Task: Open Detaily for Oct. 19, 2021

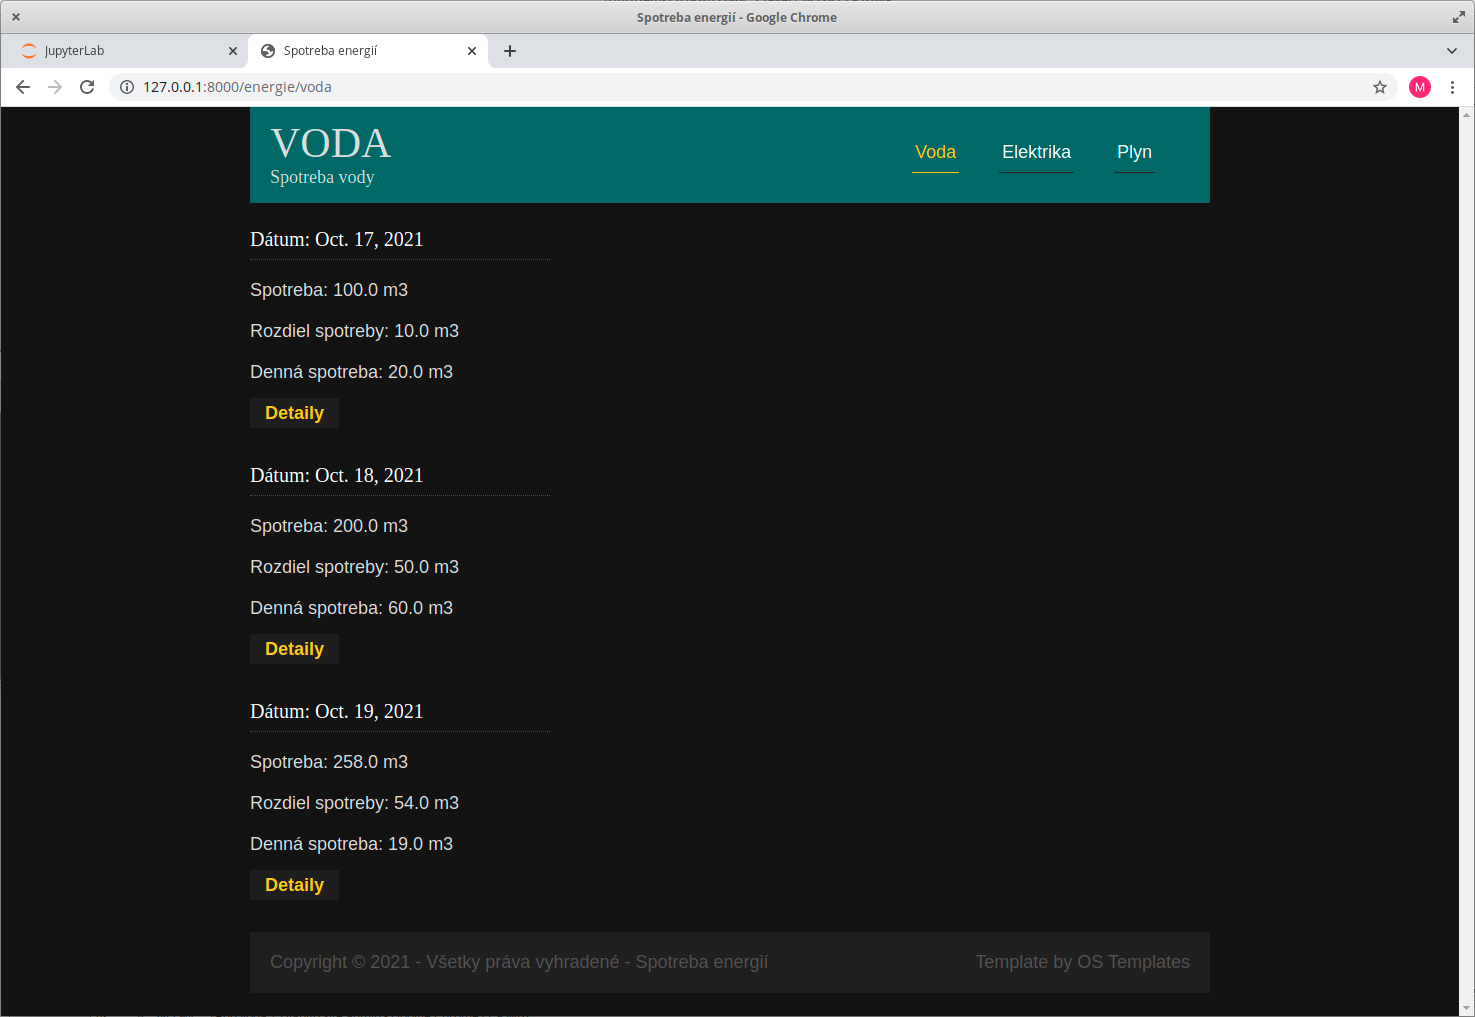Action: tap(294, 885)
